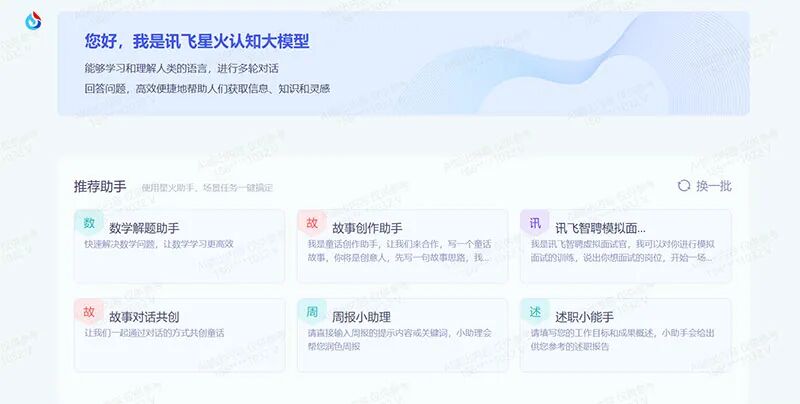800x404 pixels.
Task: Open the 周报小助理 card
Action: (403, 335)
